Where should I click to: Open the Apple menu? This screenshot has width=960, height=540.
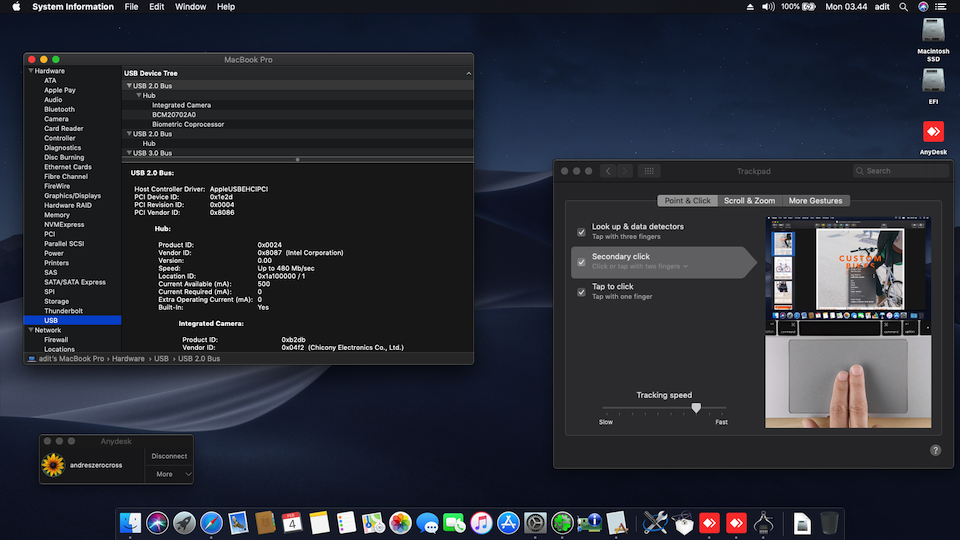[17, 7]
